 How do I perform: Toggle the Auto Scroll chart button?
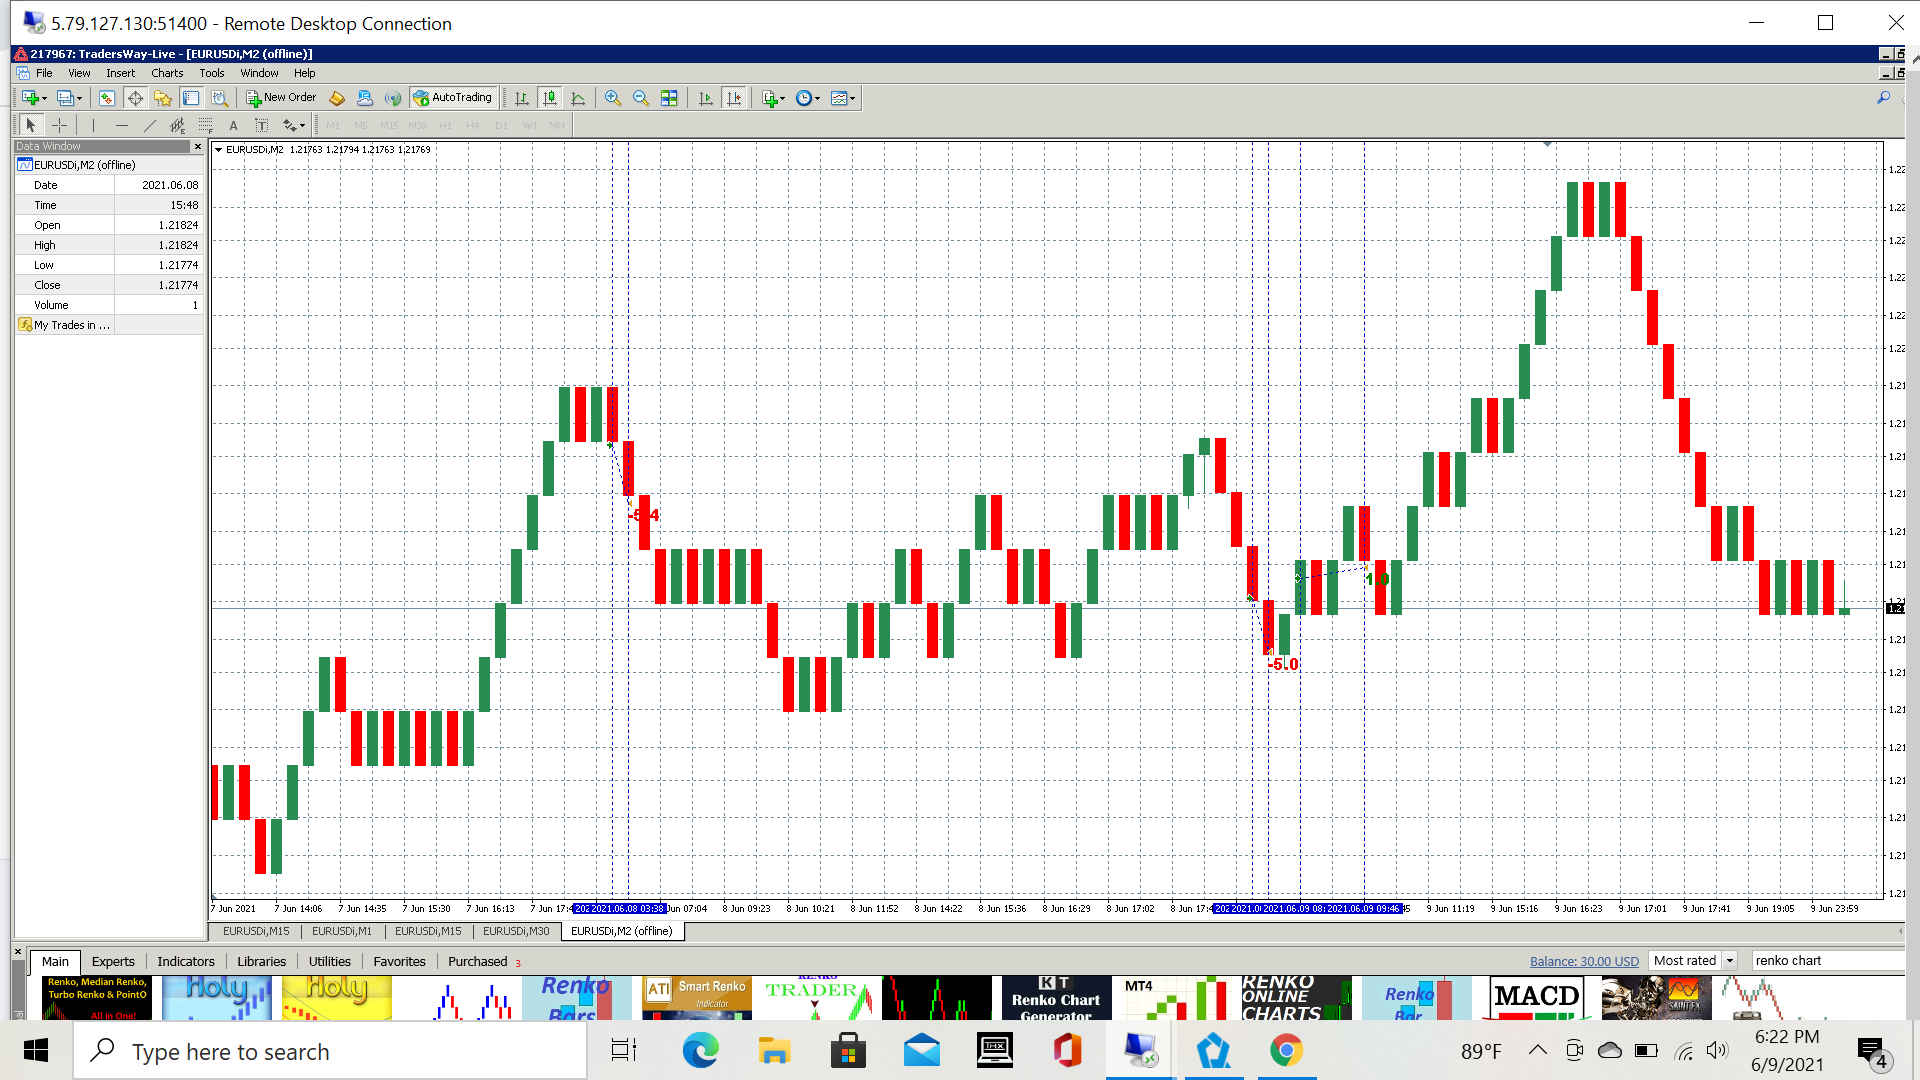coord(706,98)
